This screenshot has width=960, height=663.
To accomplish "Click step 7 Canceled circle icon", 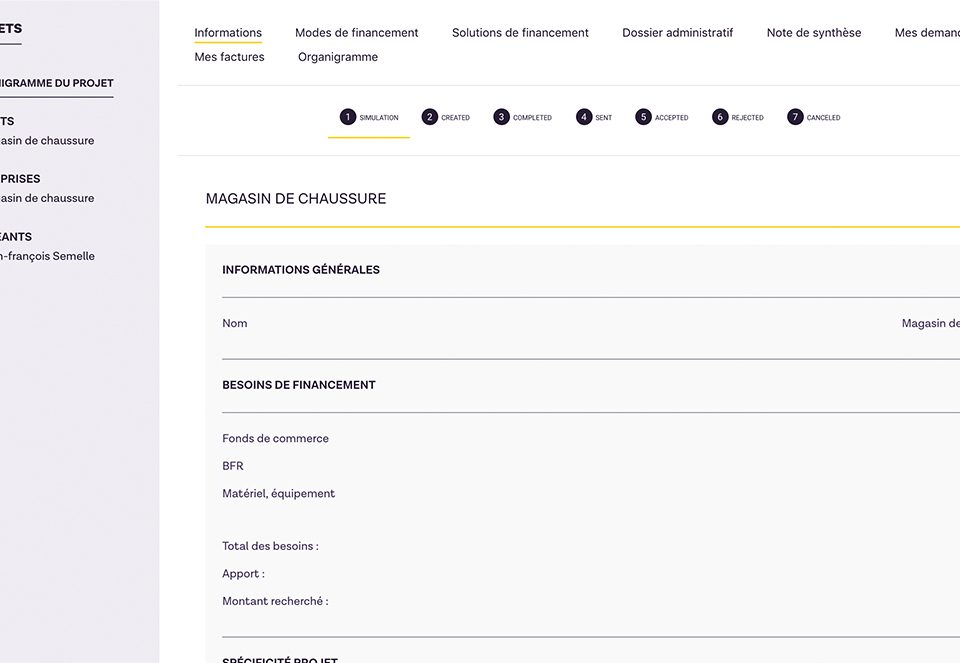I will point(795,117).
